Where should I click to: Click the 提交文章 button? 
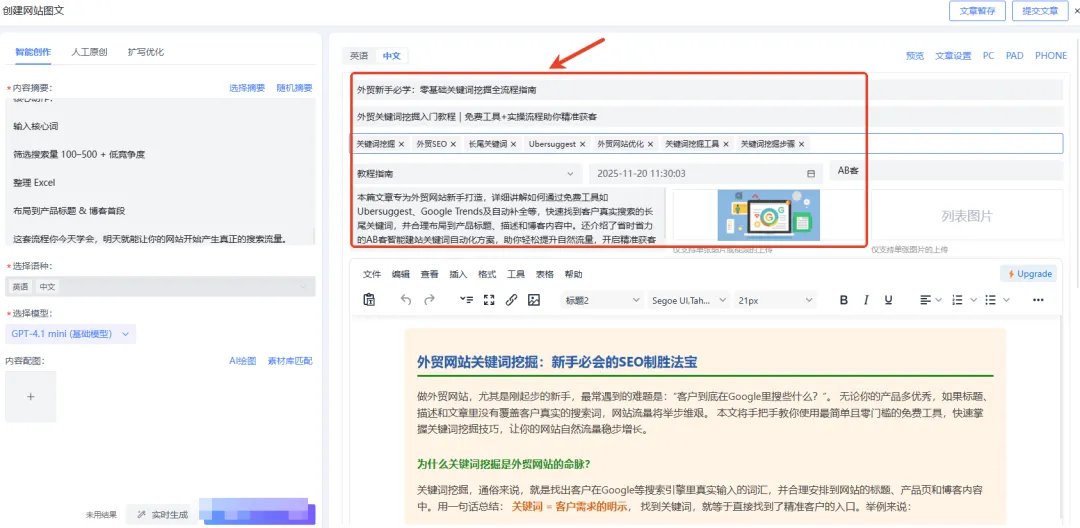[1036, 11]
